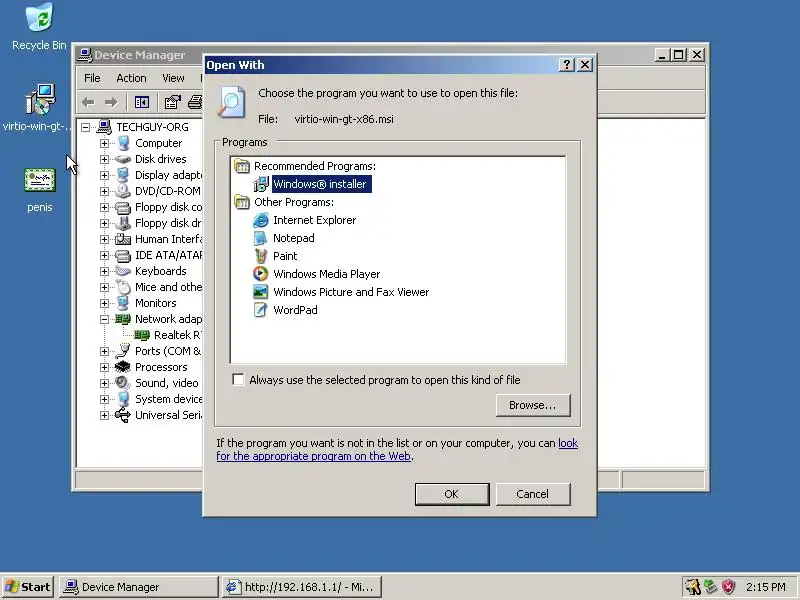Click the Processors category icon
Image resolution: width=800 pixels, height=600 pixels.
click(123, 367)
